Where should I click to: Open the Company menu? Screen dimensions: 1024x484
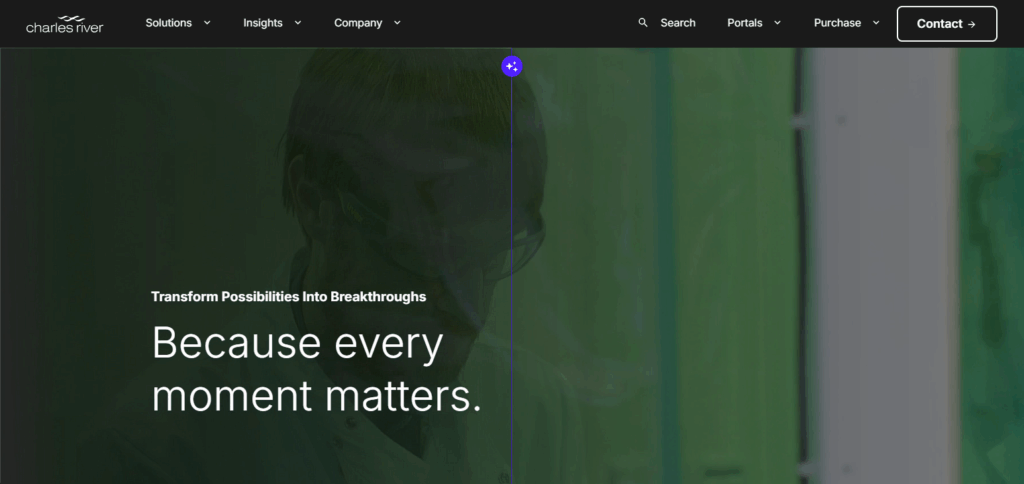[358, 23]
